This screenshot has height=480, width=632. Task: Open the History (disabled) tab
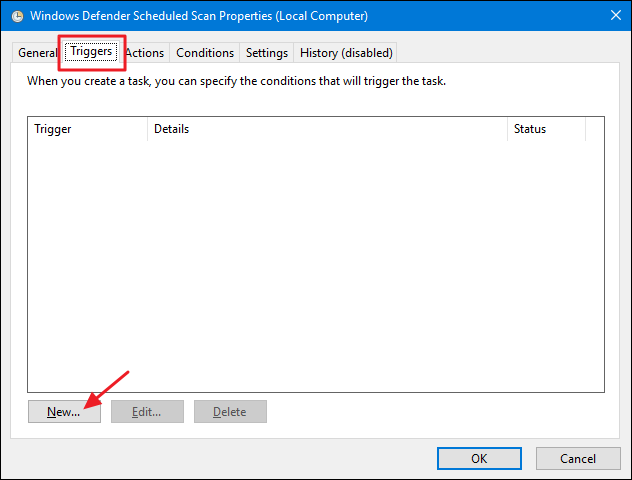(x=346, y=53)
